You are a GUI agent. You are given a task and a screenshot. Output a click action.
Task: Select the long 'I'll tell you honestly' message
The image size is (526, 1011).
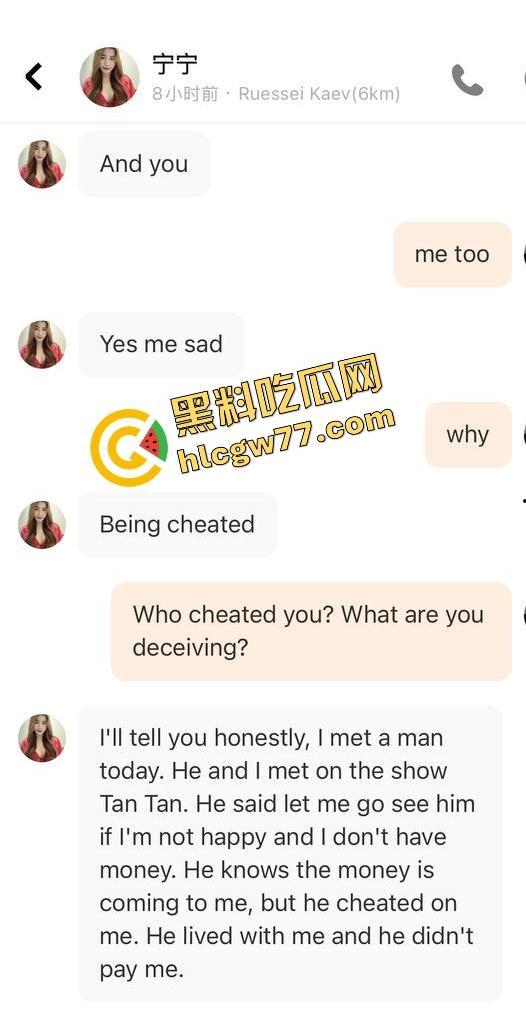coord(290,854)
